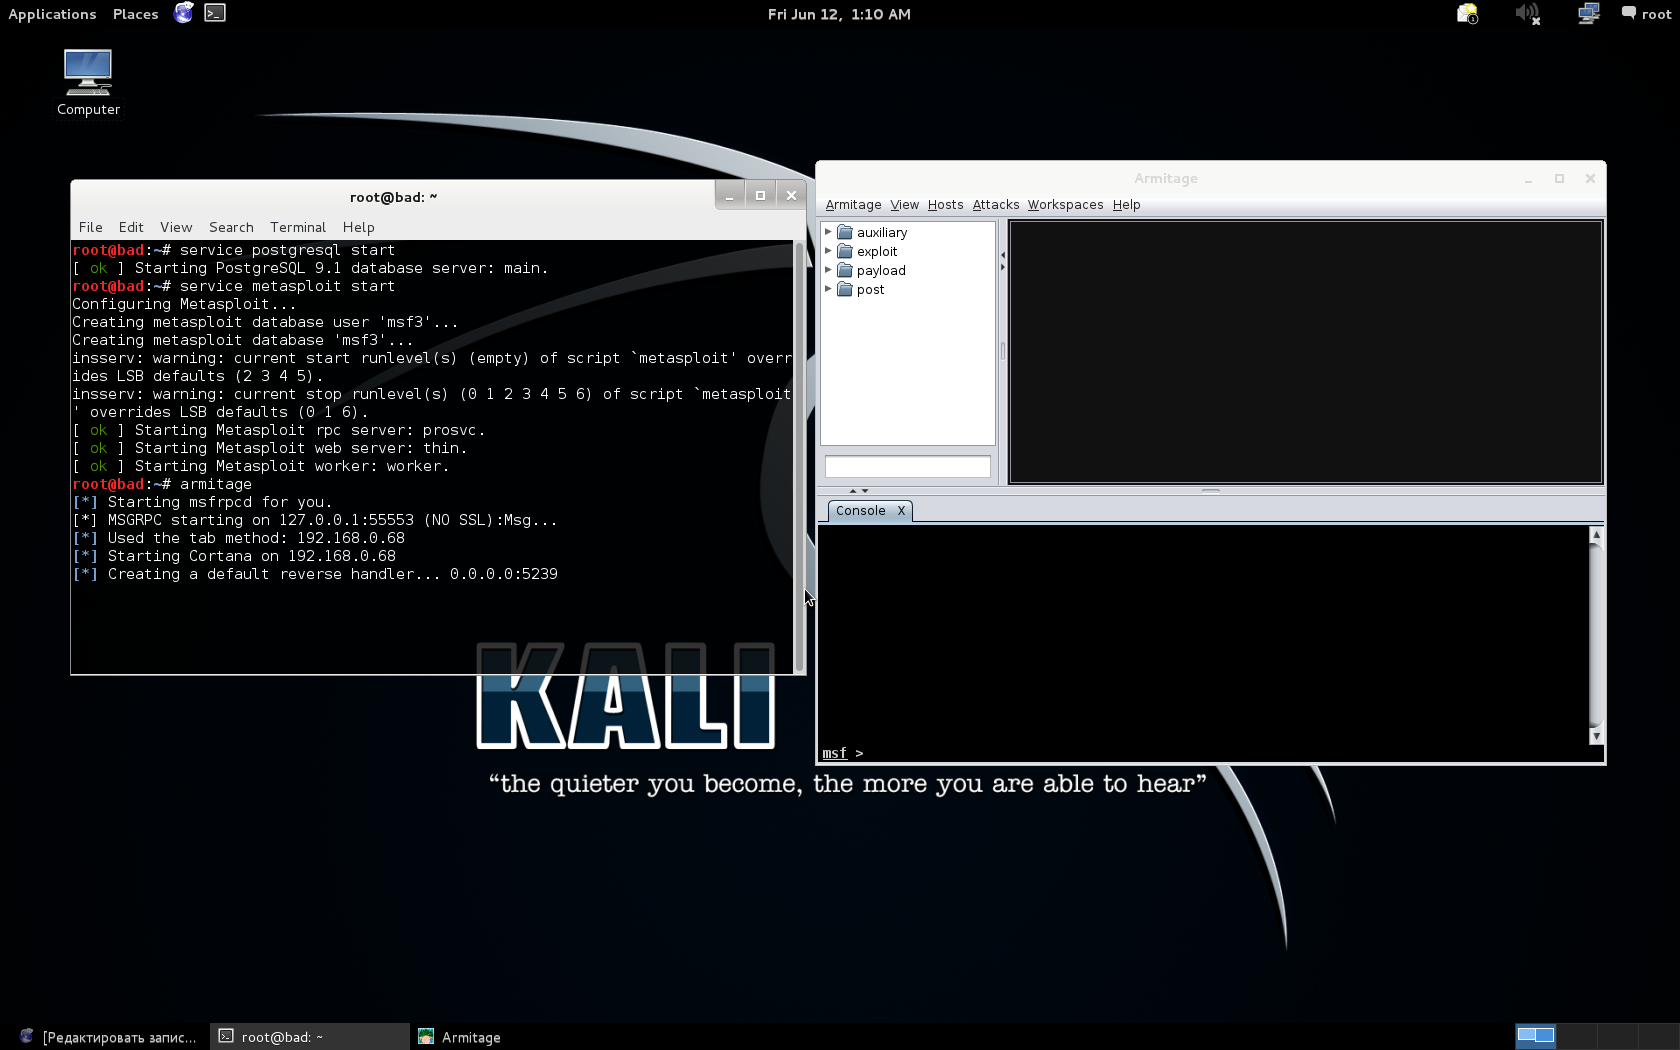
Task: Close the Console tab
Action: 901,511
